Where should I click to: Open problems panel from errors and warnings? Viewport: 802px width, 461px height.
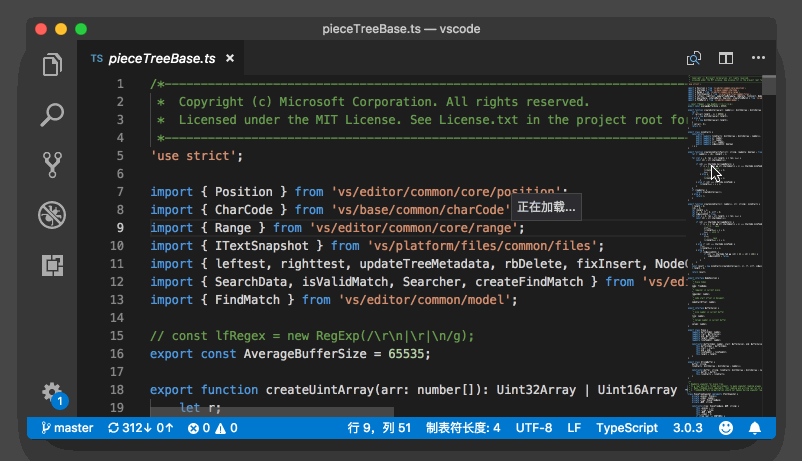point(213,428)
